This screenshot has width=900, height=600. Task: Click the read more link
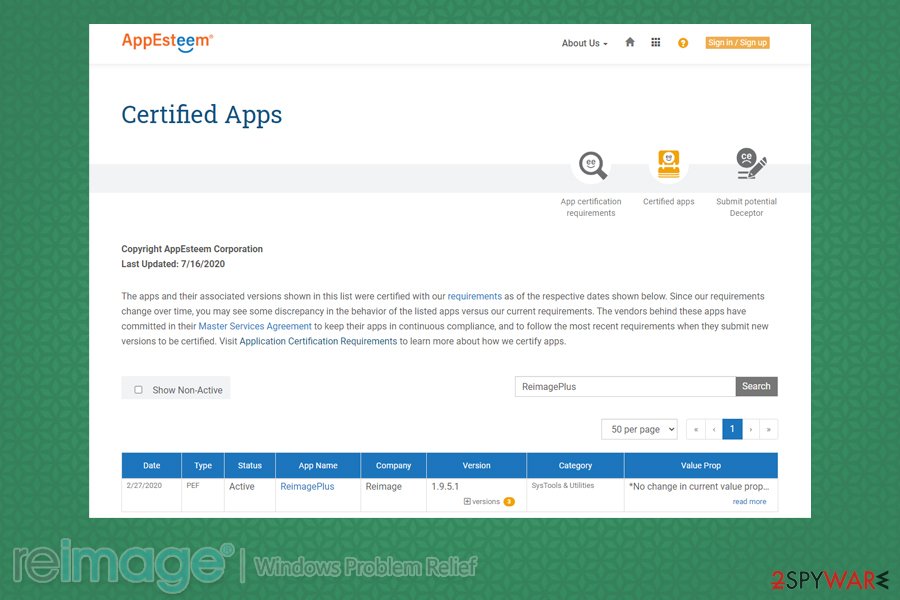pyautogui.click(x=749, y=501)
